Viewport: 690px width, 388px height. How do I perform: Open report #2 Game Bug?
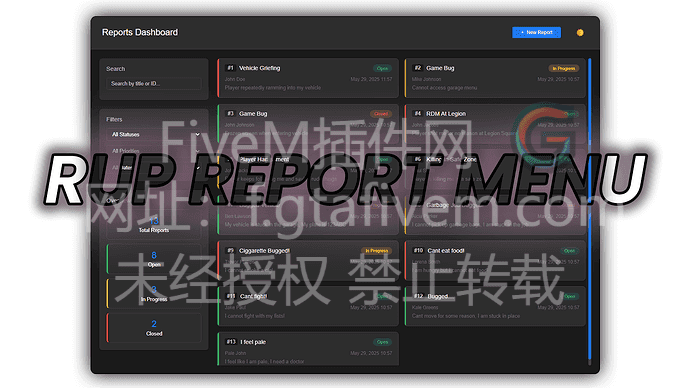(x=495, y=78)
